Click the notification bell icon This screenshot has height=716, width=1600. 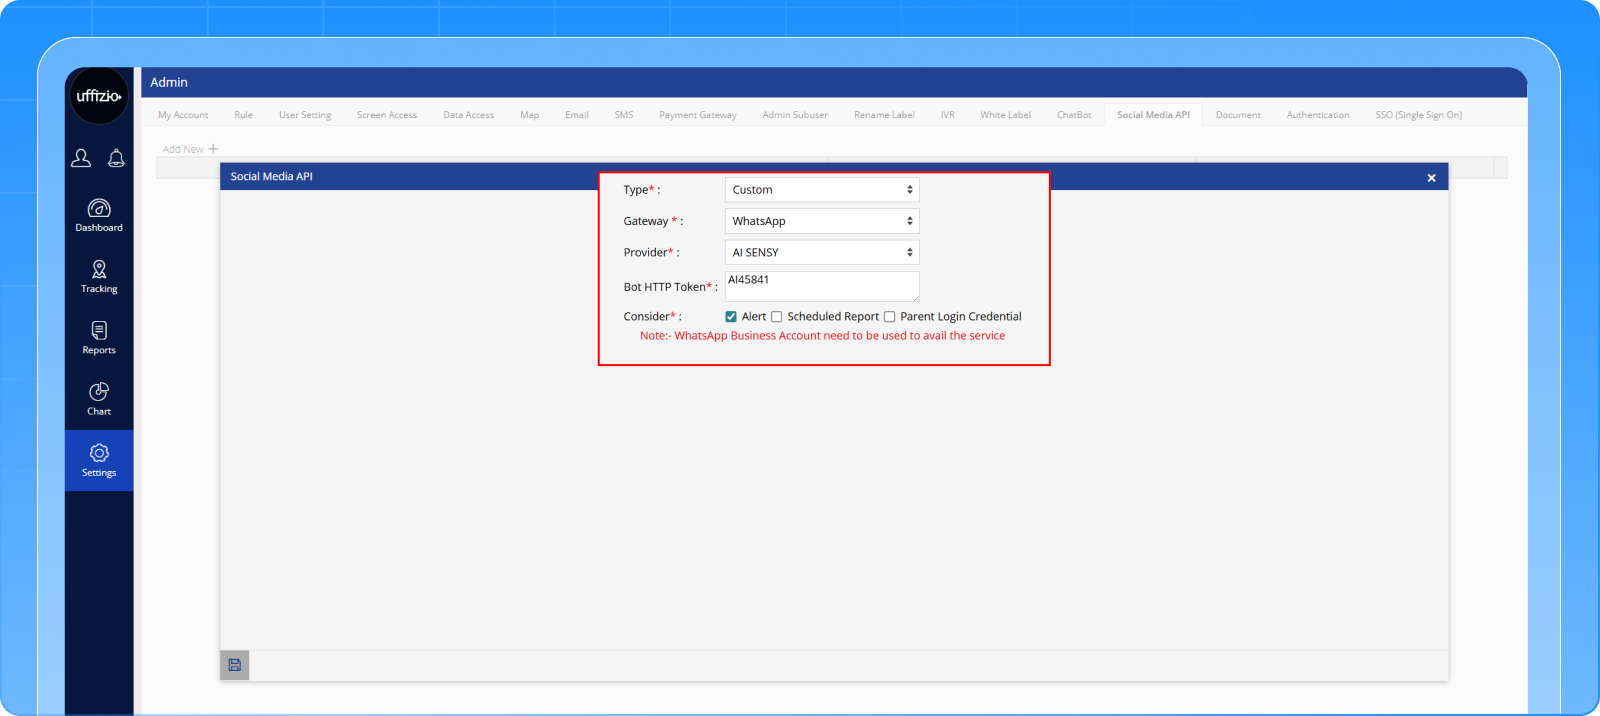116,158
